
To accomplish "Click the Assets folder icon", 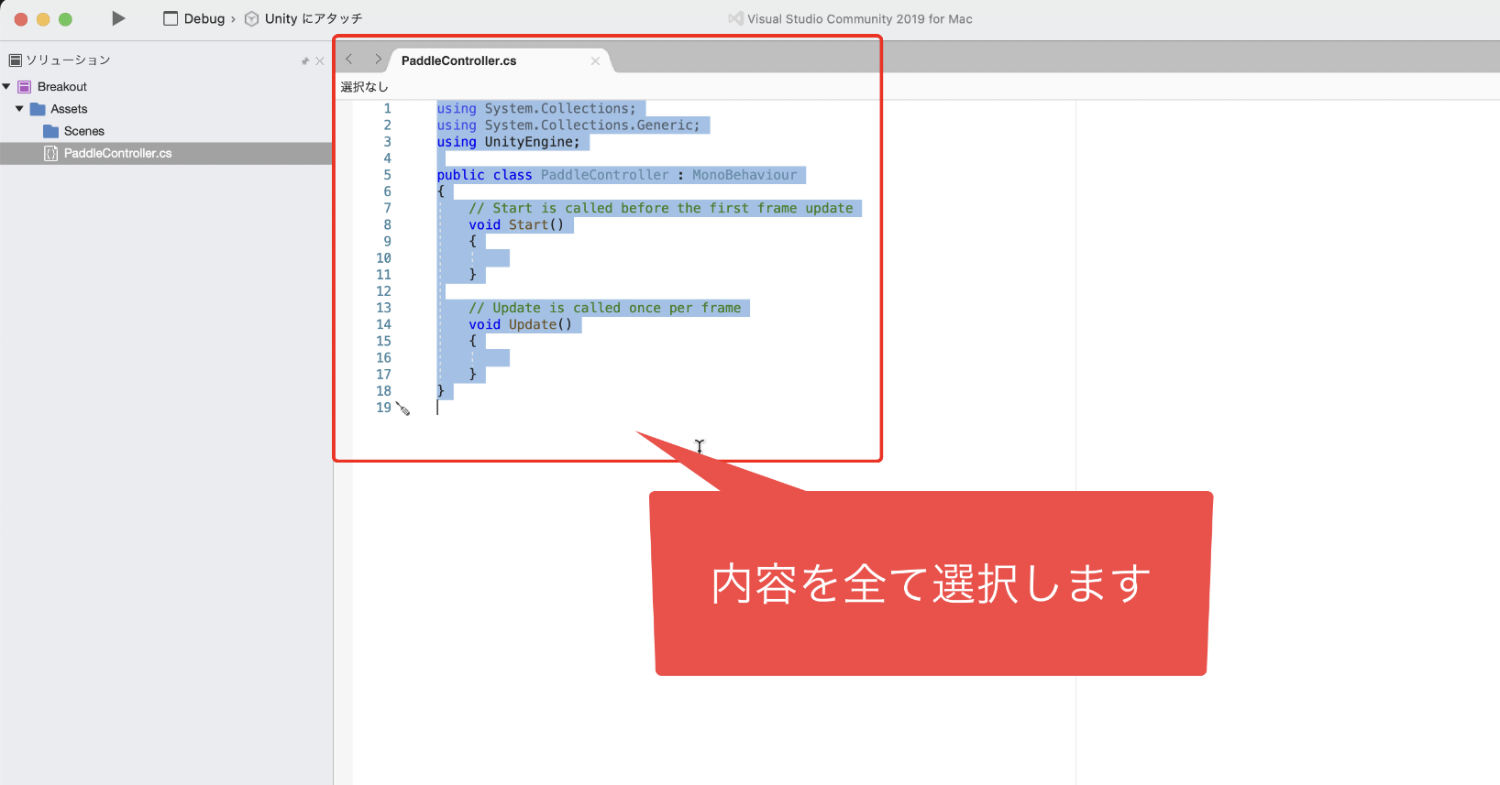I will [38, 109].
